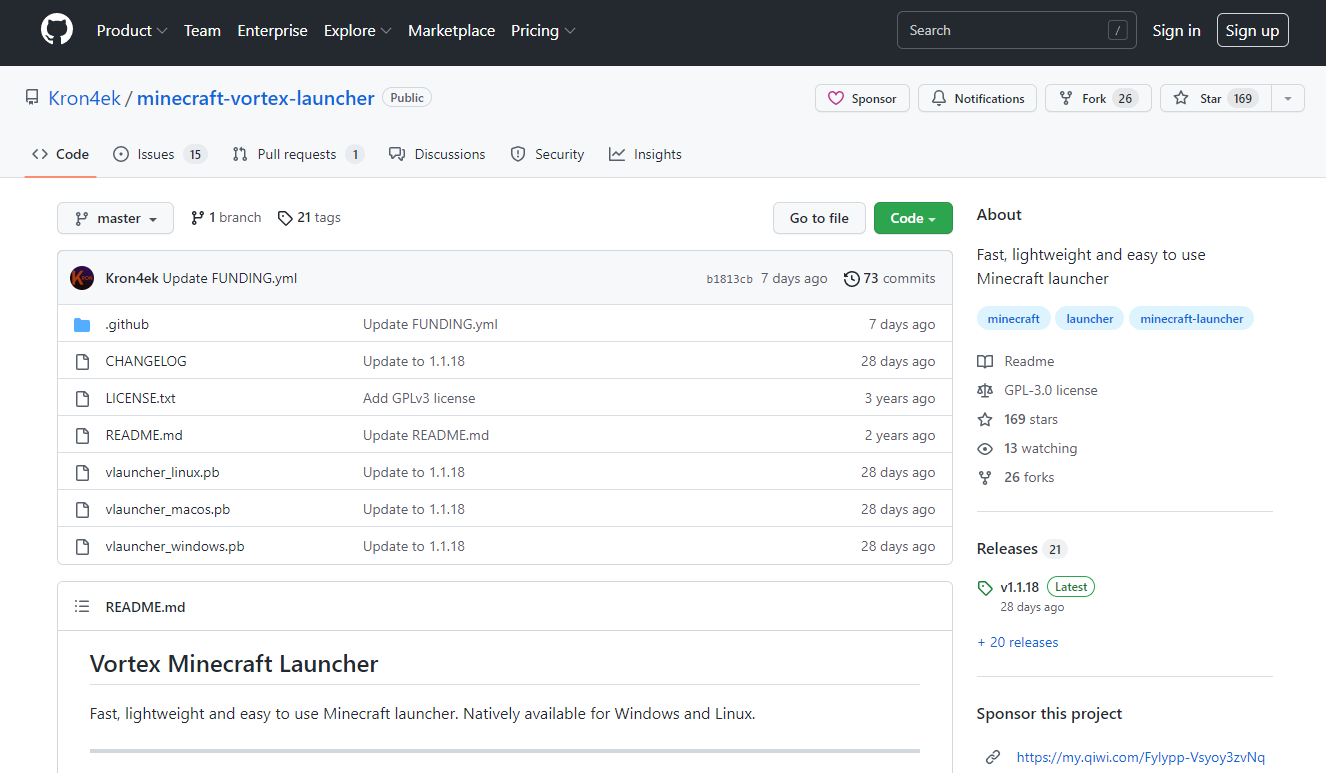Open the green Code dropdown
The width and height of the screenshot is (1326, 773).
(913, 218)
